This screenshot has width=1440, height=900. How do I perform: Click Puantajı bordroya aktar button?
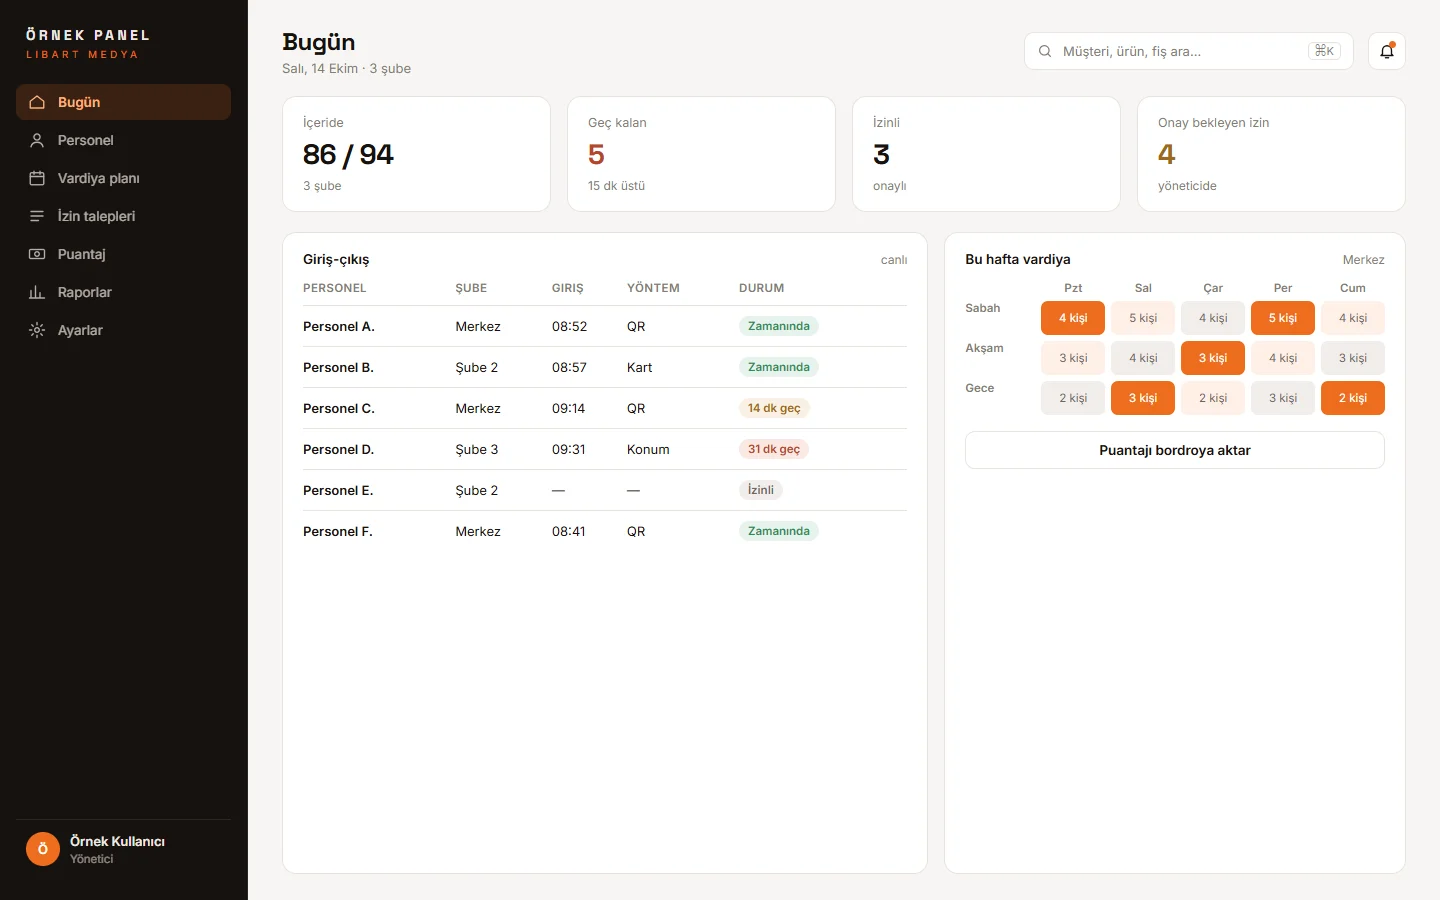coord(1175,450)
